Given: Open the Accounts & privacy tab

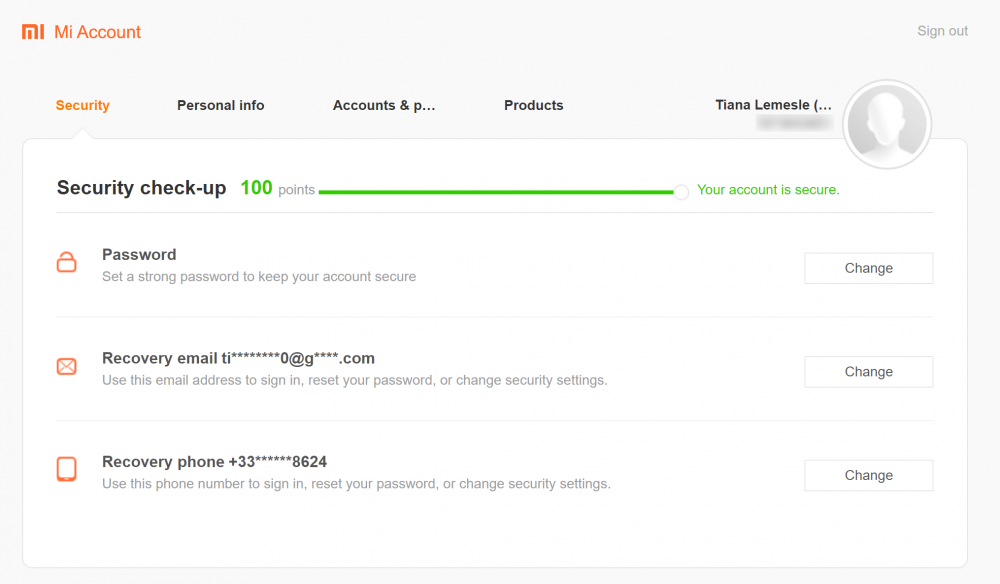Looking at the screenshot, I should [384, 105].
